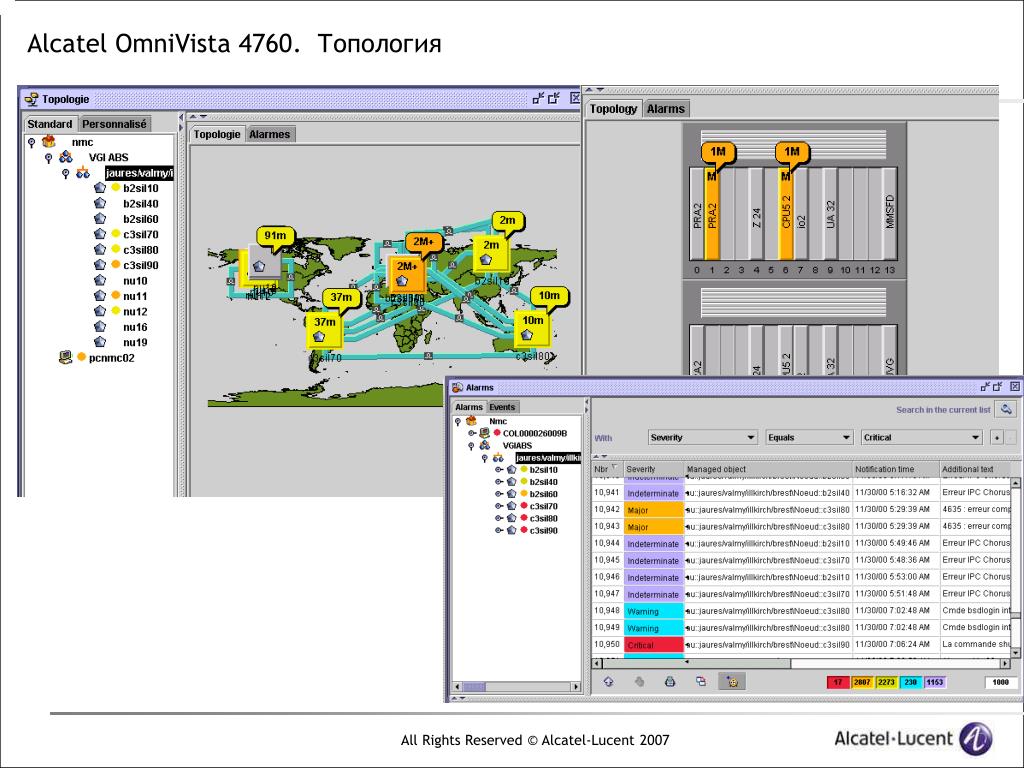Click the VGI ABS network icon in Topologie tree
Screen dimensions: 1024x768
(65, 157)
